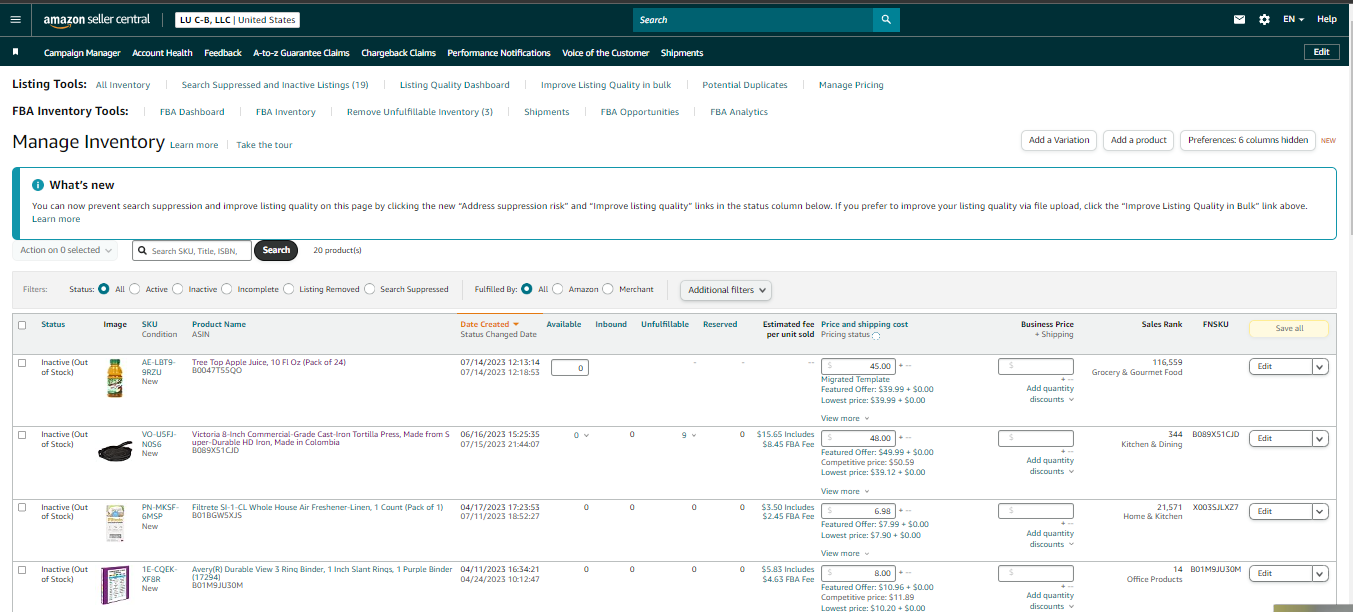This screenshot has height=612, width=1353.
Task: Filter Fulfilled By Merchant
Action: (x=608, y=289)
